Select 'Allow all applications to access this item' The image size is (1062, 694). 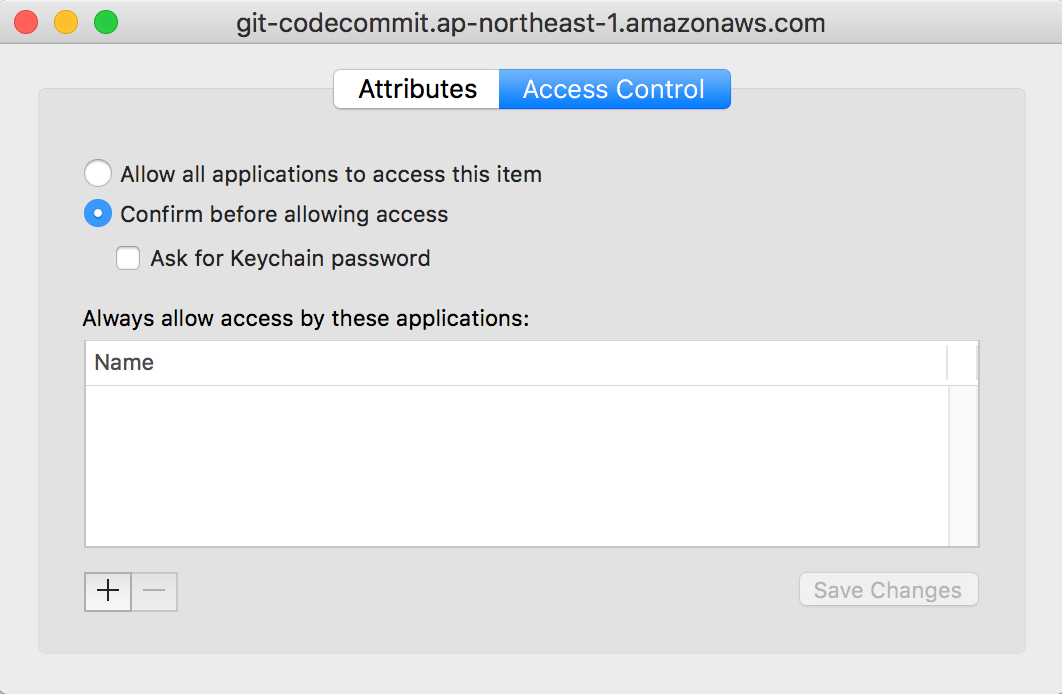97,173
